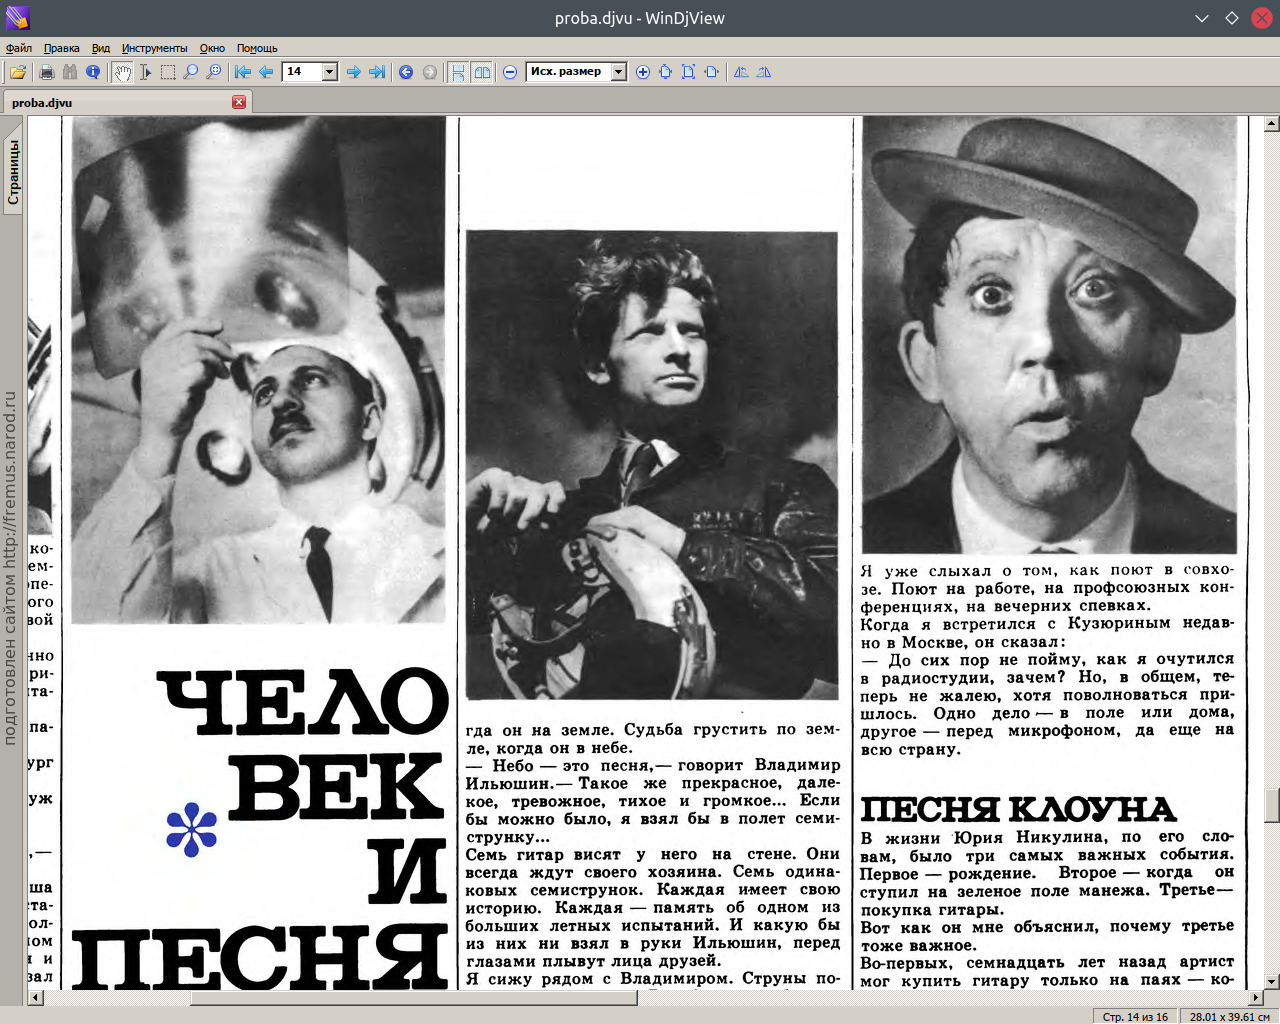Click the vertical scrollbar thumb

[1272, 806]
